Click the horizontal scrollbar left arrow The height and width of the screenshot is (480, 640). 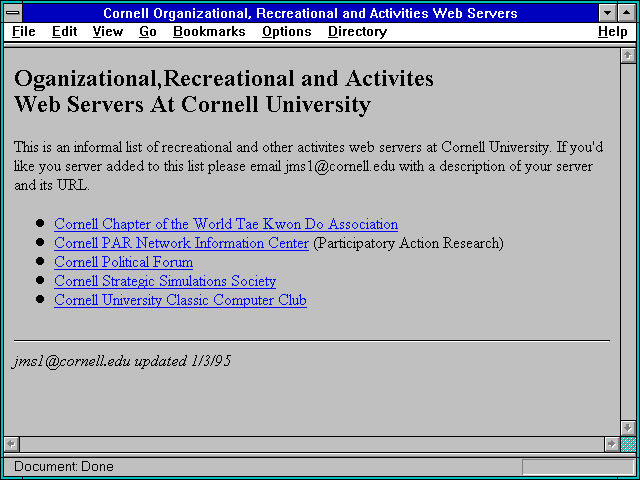(12, 444)
